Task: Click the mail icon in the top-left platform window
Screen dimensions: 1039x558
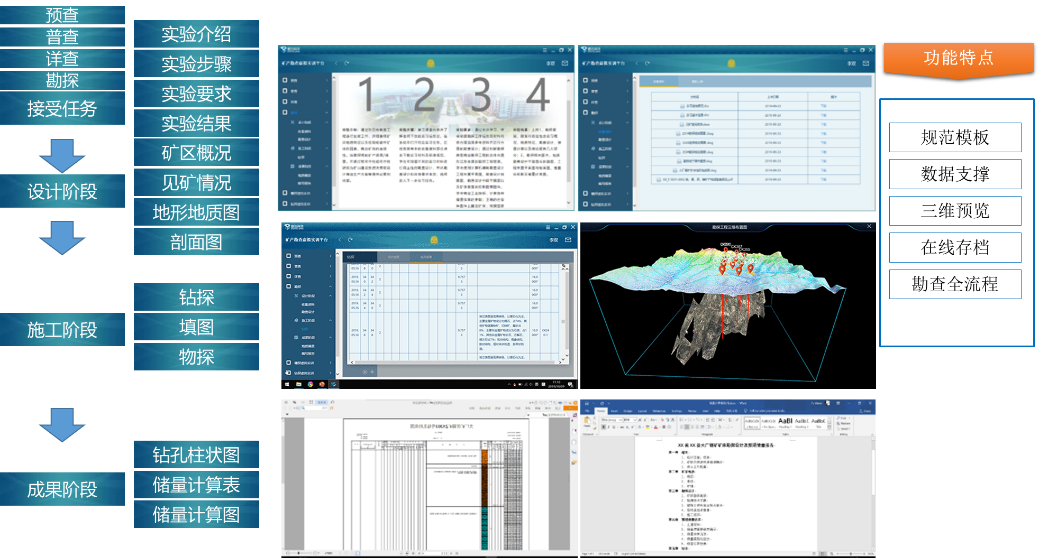Action: click(x=563, y=64)
